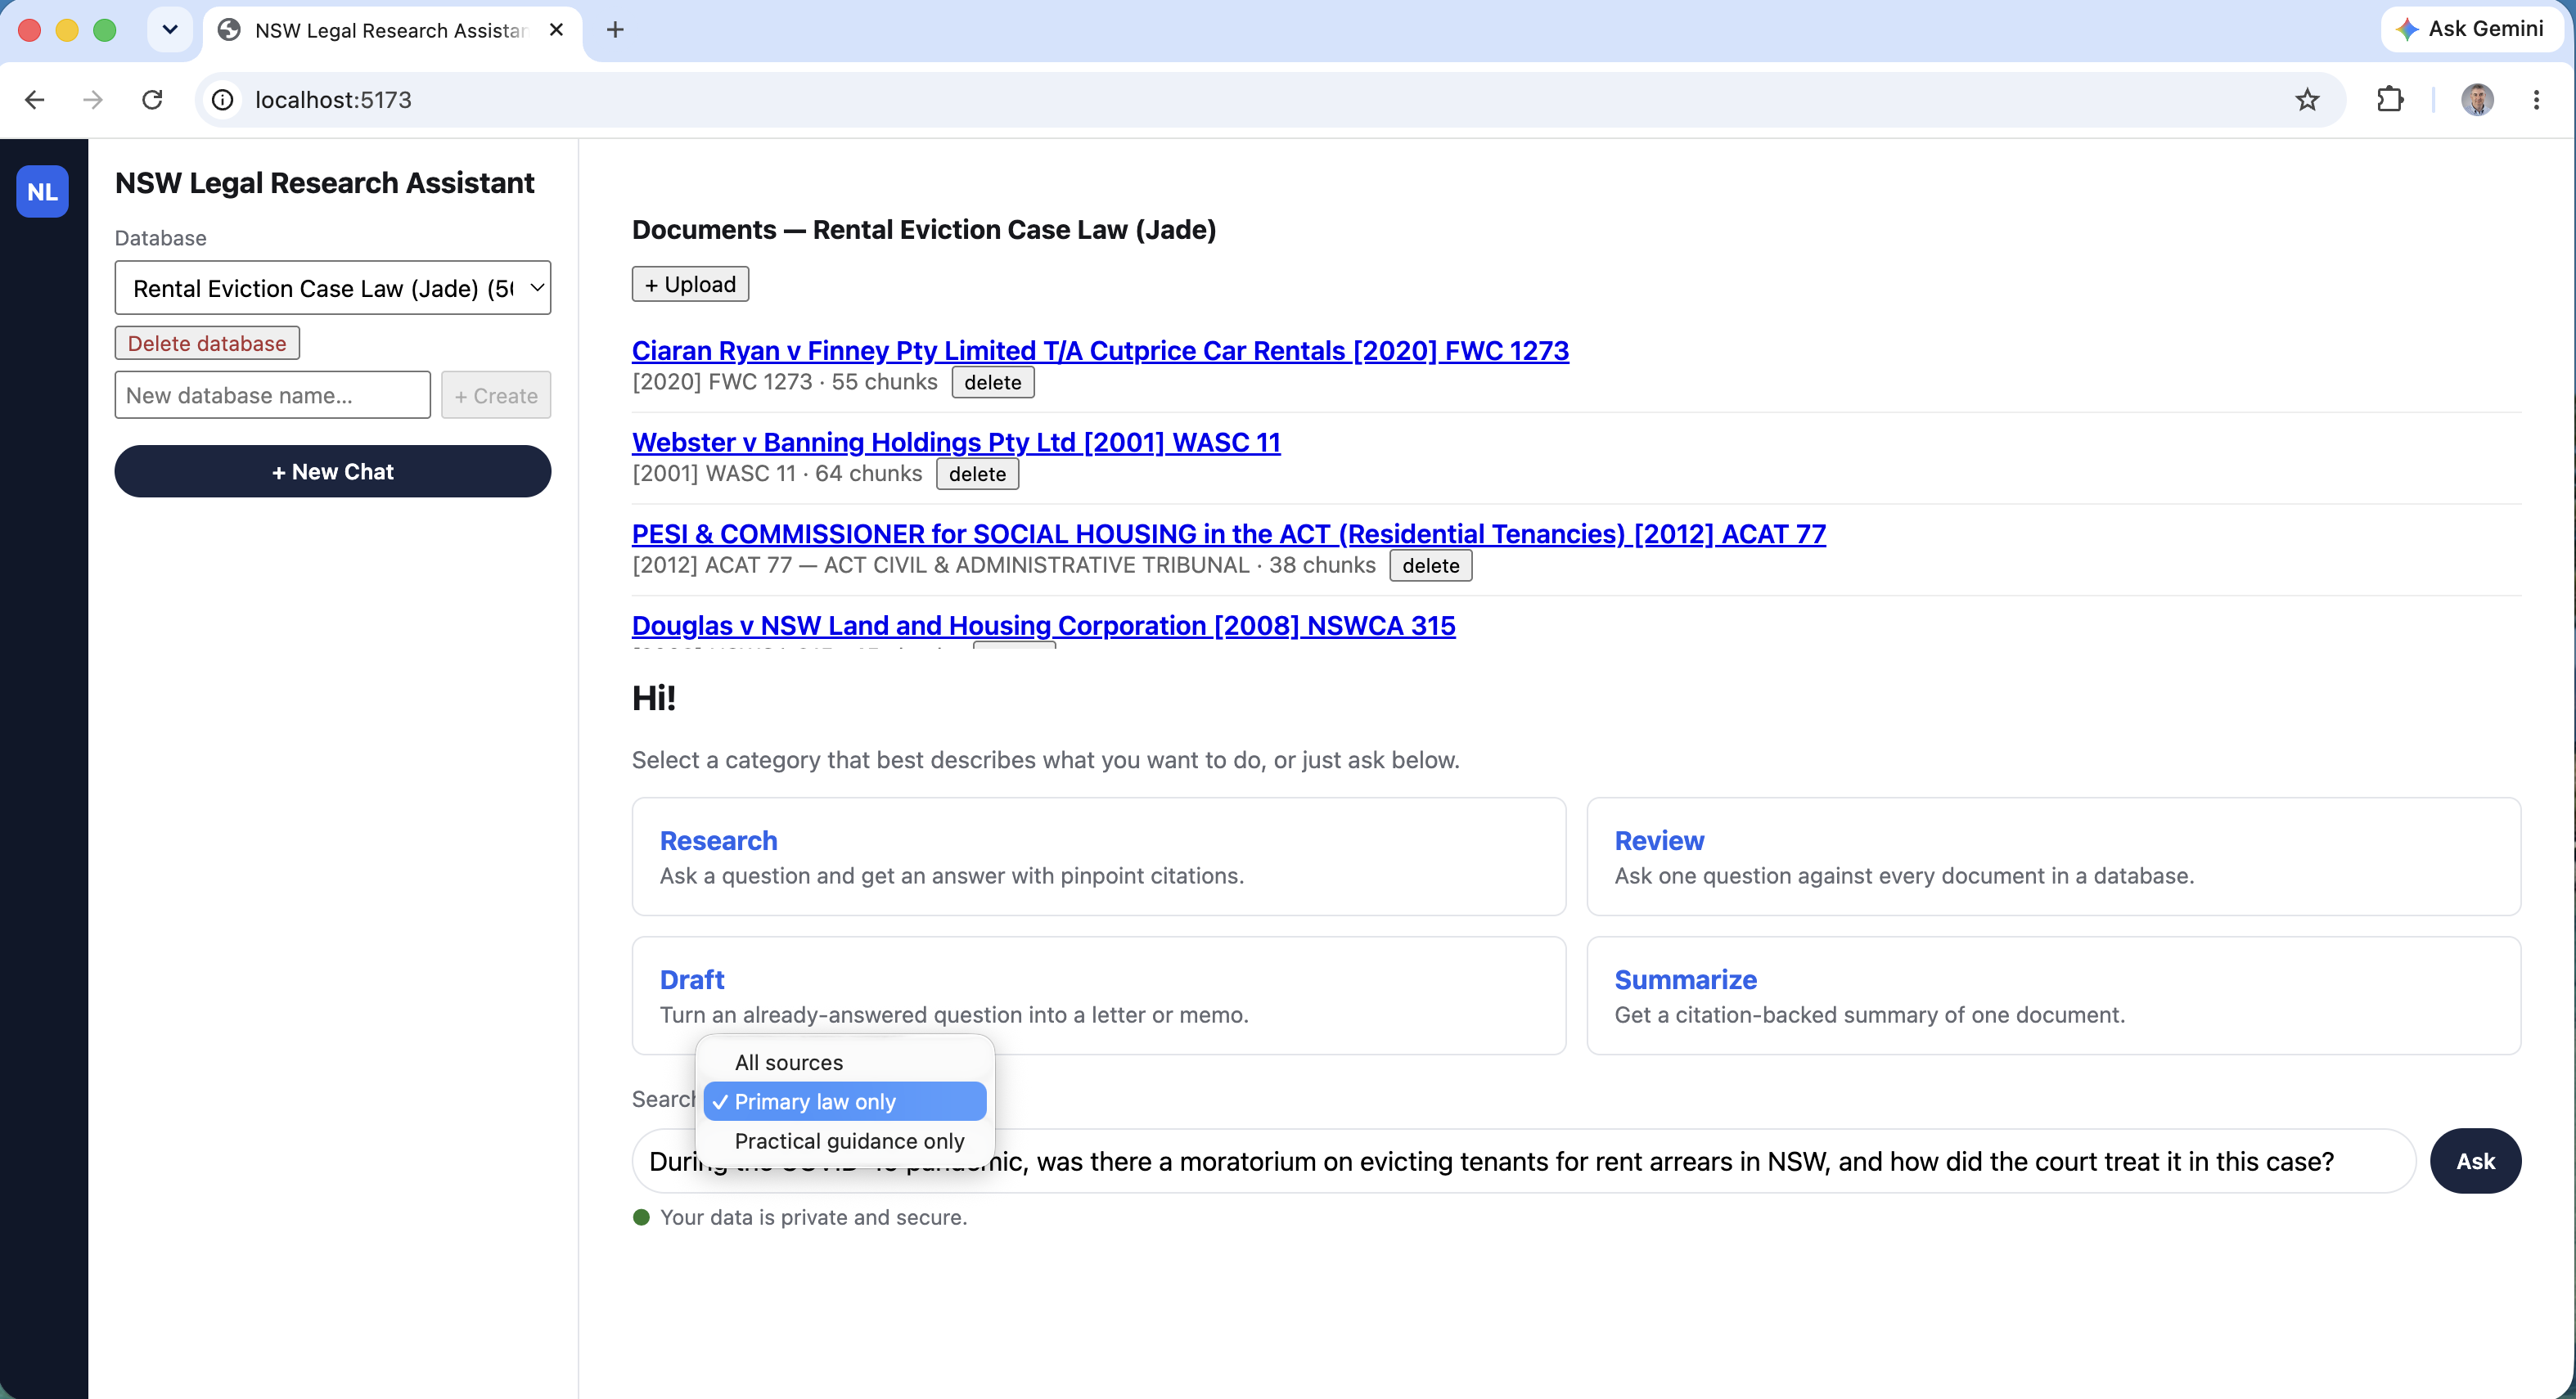Click the Ask Gemini button
This screenshot has width=2576, height=1399.
(x=2472, y=29)
